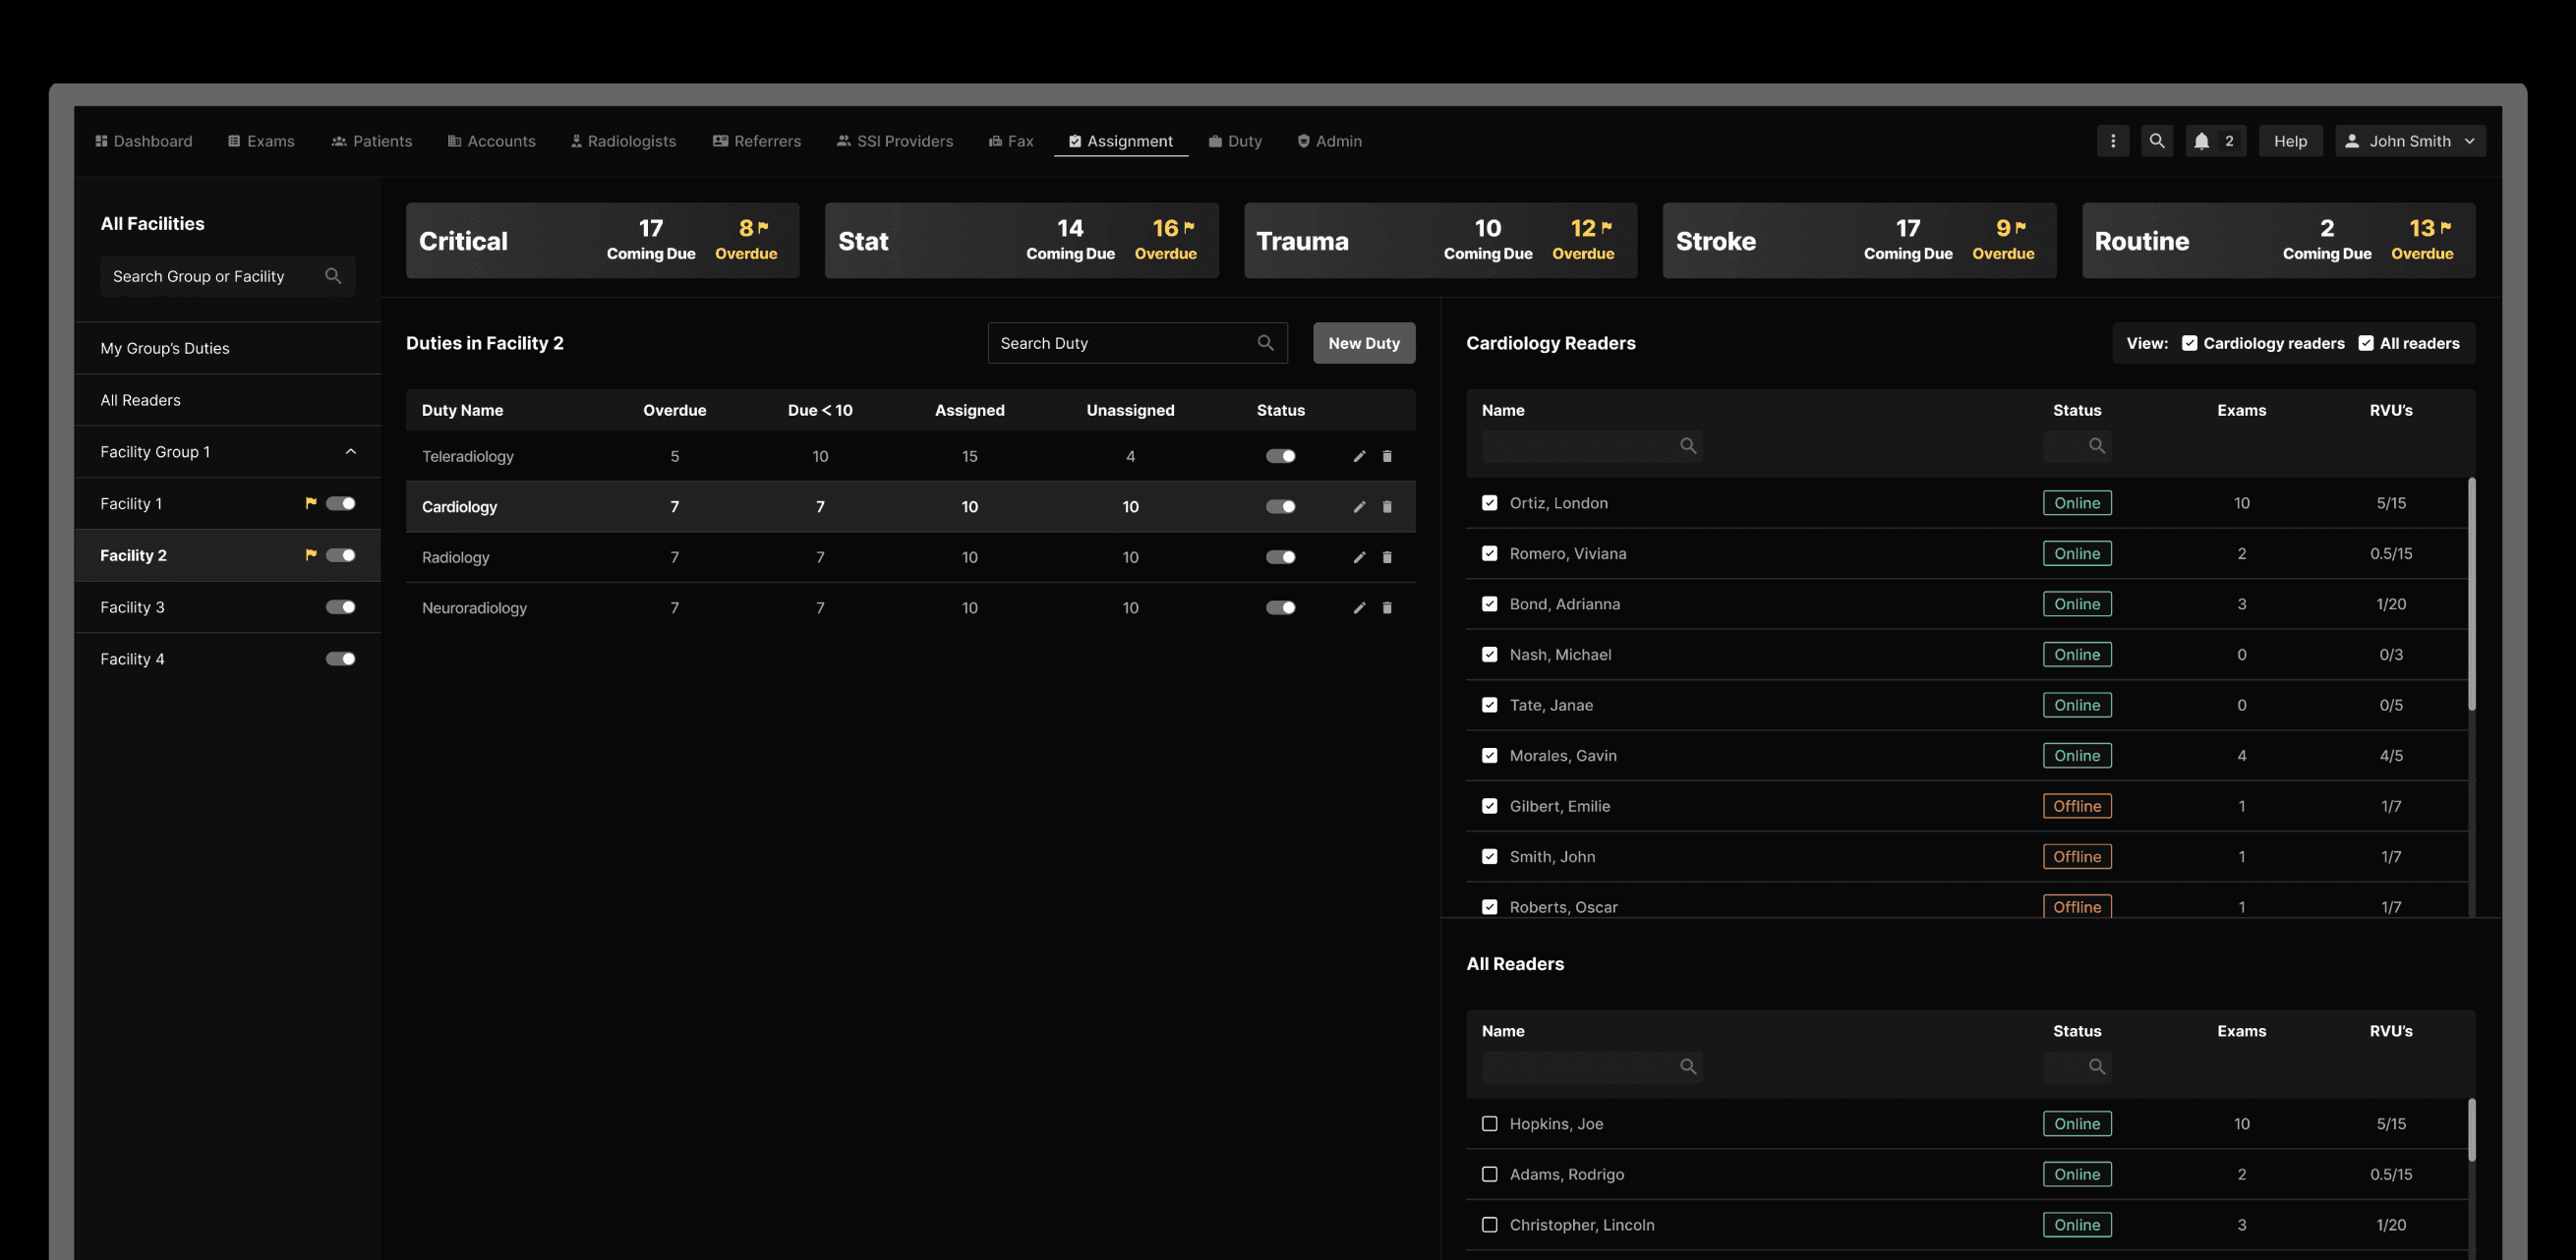Delete the Neuroradiology duty

coord(1387,608)
